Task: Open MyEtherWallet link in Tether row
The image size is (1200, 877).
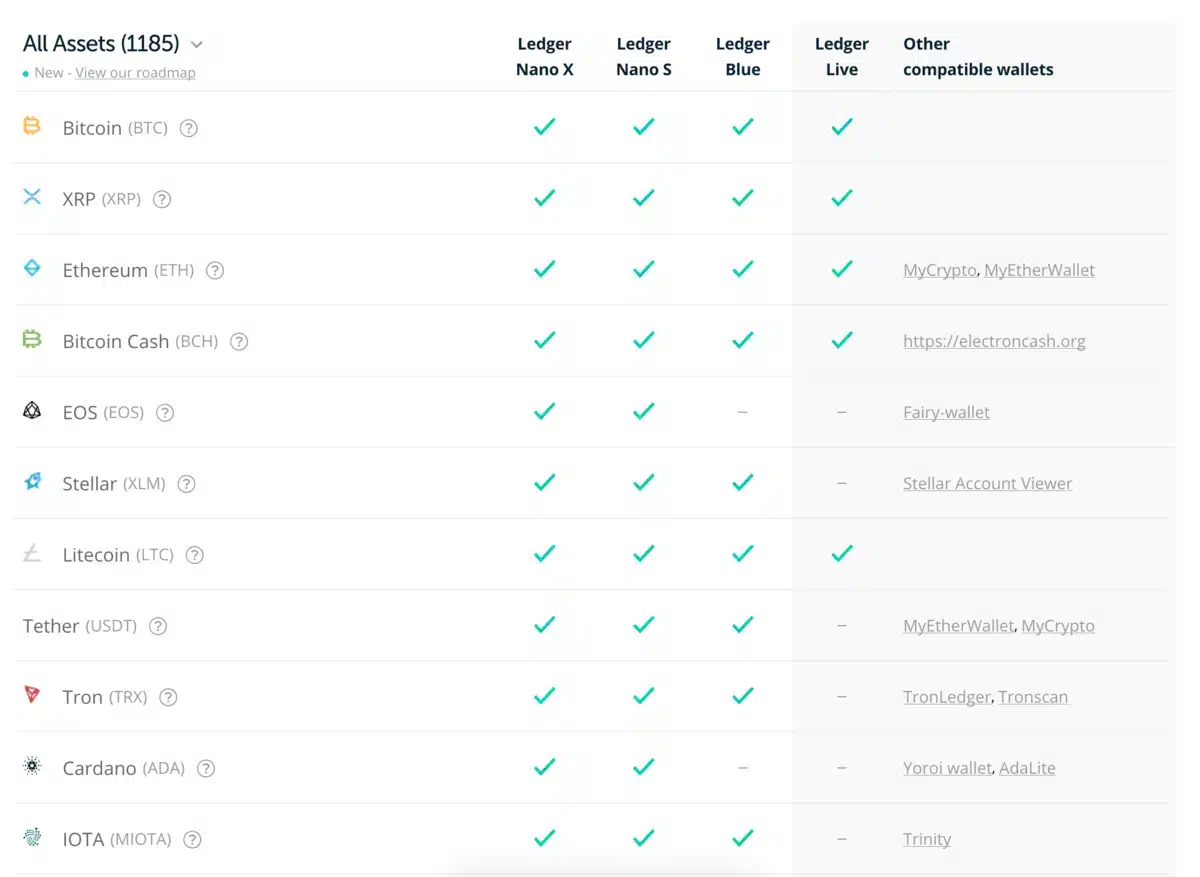Action: [959, 626]
